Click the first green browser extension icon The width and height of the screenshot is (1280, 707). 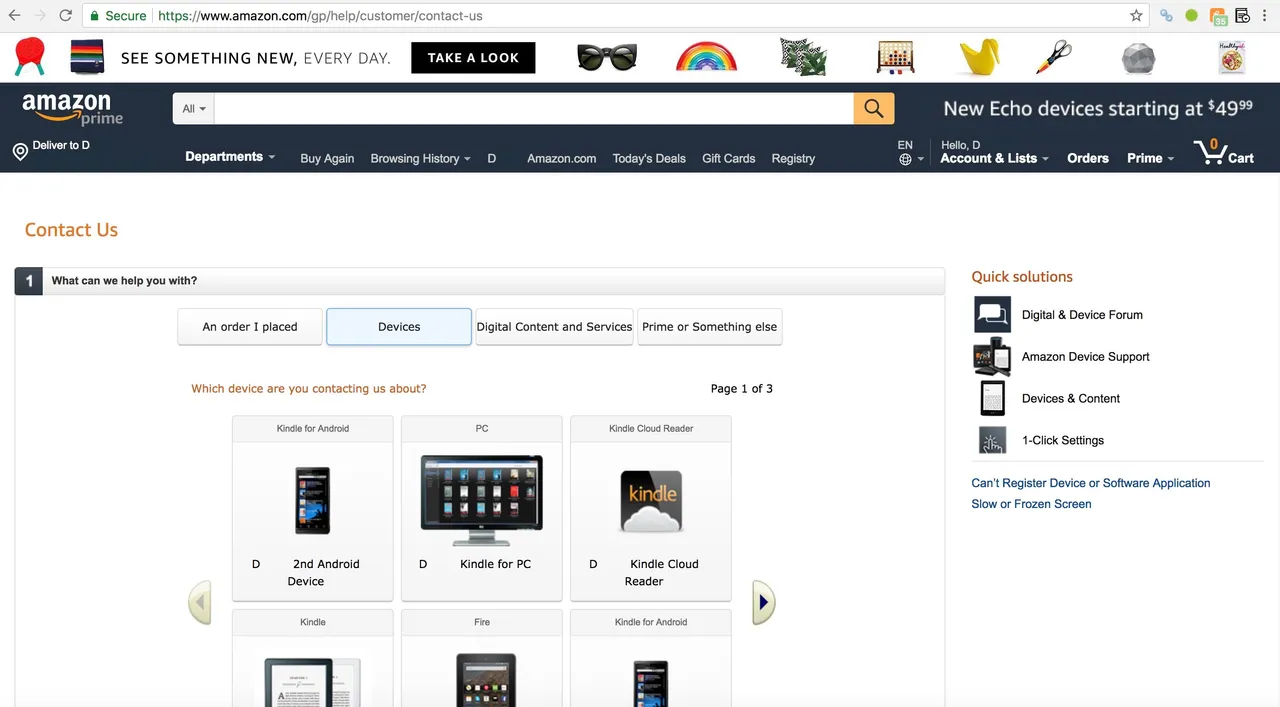tap(1191, 16)
